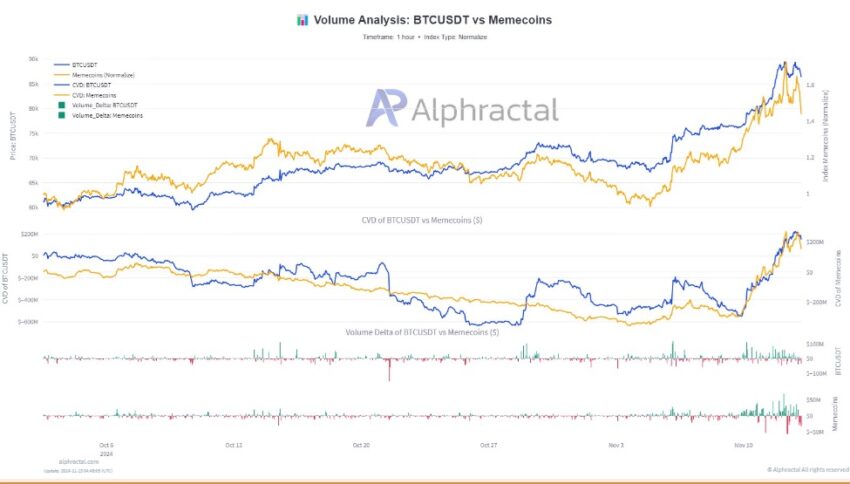The image size is (850, 484).
Task: Select the Nov 3 date marker
Action: (616, 445)
